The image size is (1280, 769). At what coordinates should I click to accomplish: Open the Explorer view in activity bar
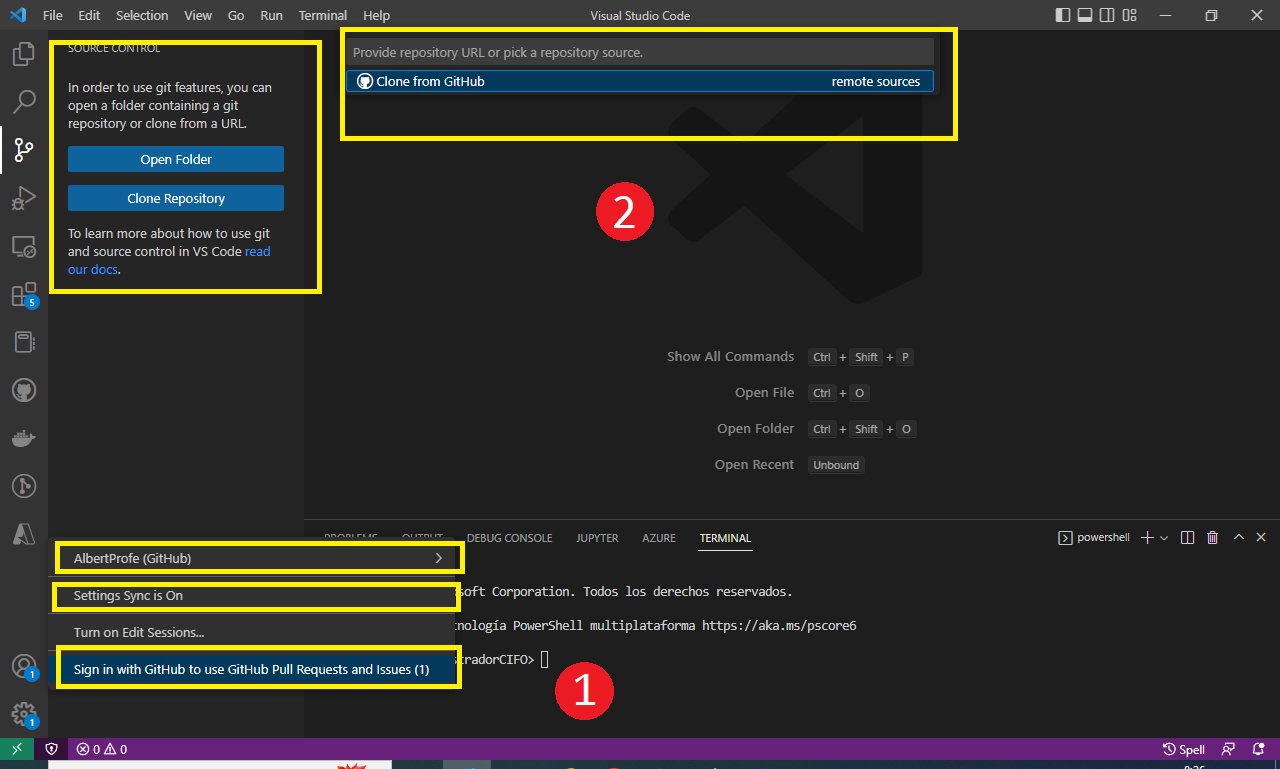tap(24, 55)
